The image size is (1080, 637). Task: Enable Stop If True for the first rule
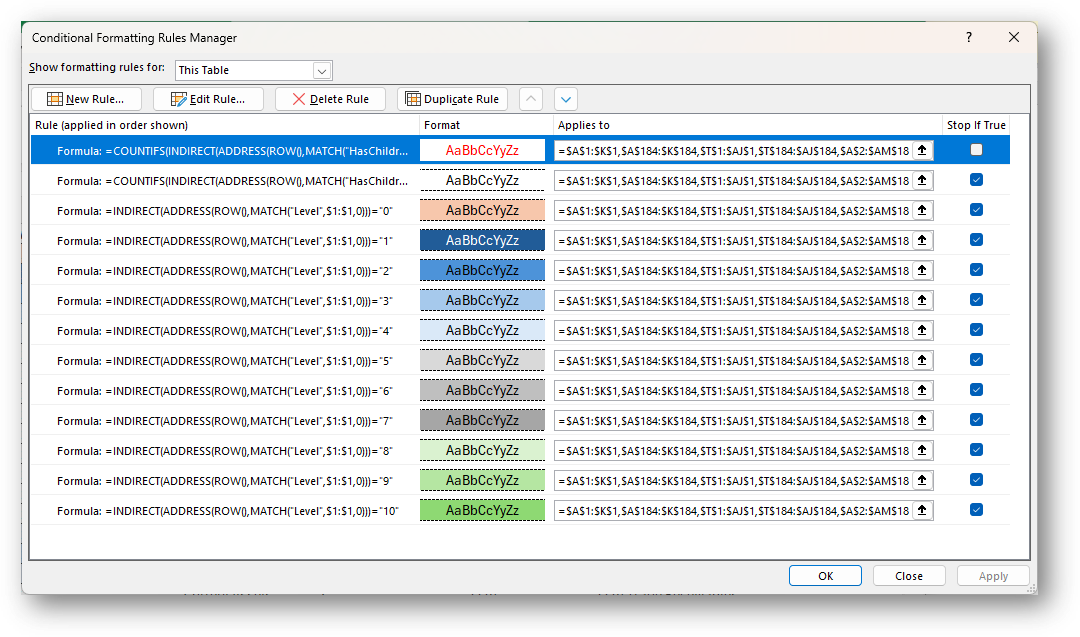coord(976,148)
